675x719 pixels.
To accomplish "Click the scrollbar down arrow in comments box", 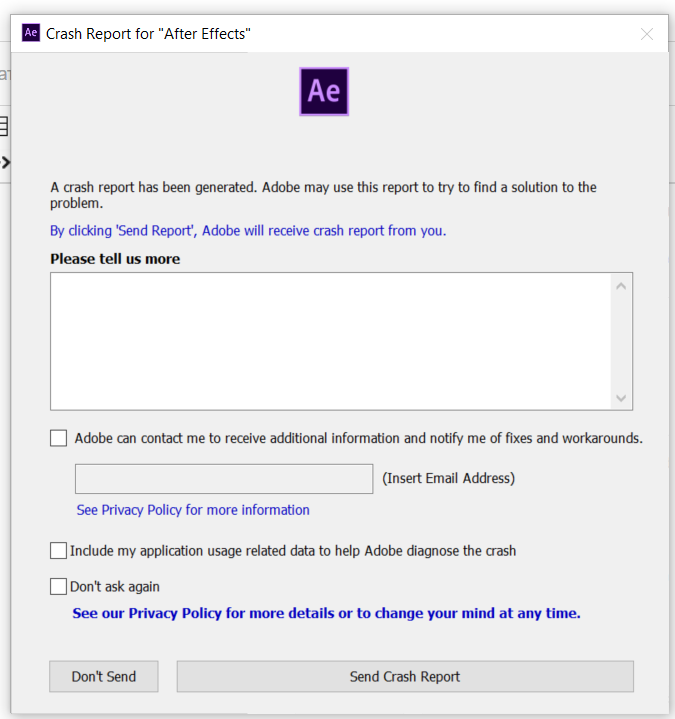I will pyautogui.click(x=621, y=398).
